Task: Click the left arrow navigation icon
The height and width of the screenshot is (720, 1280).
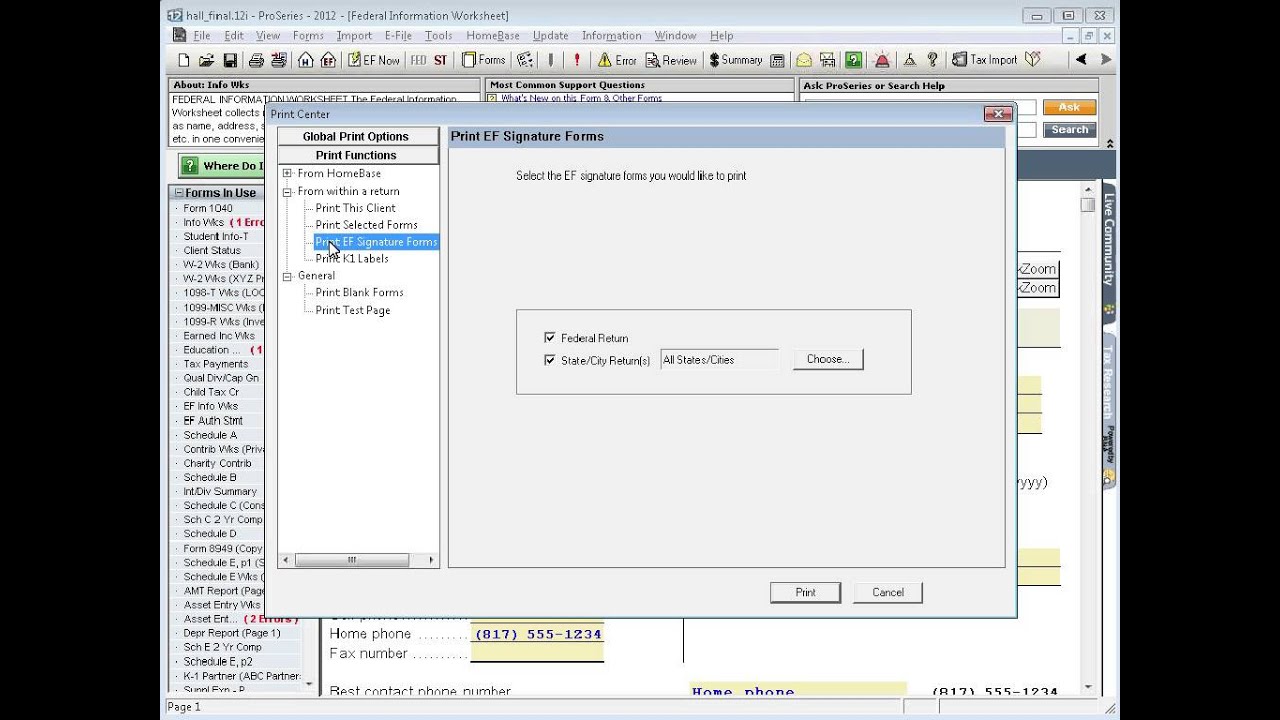Action: tap(1081, 60)
